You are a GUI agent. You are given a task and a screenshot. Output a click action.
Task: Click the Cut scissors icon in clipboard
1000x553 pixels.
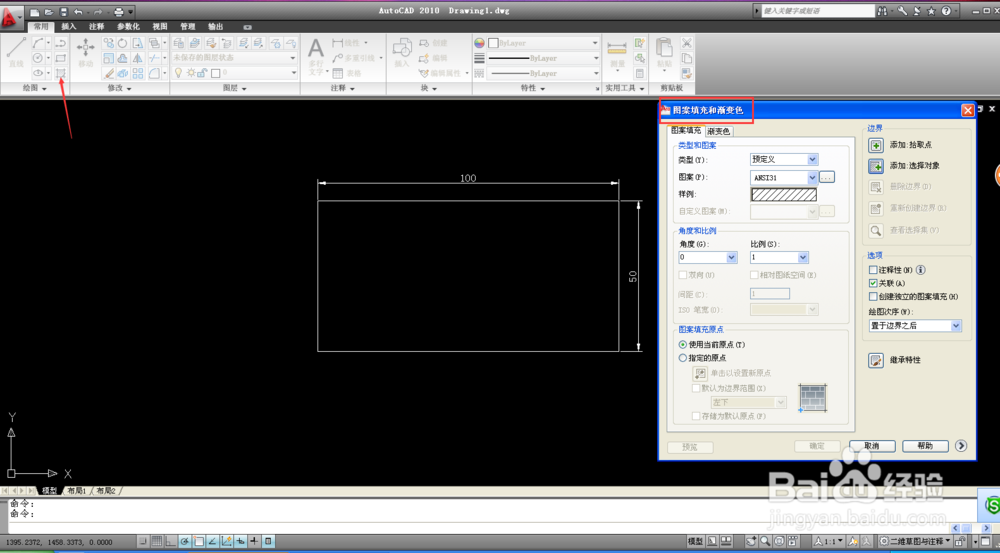686,43
